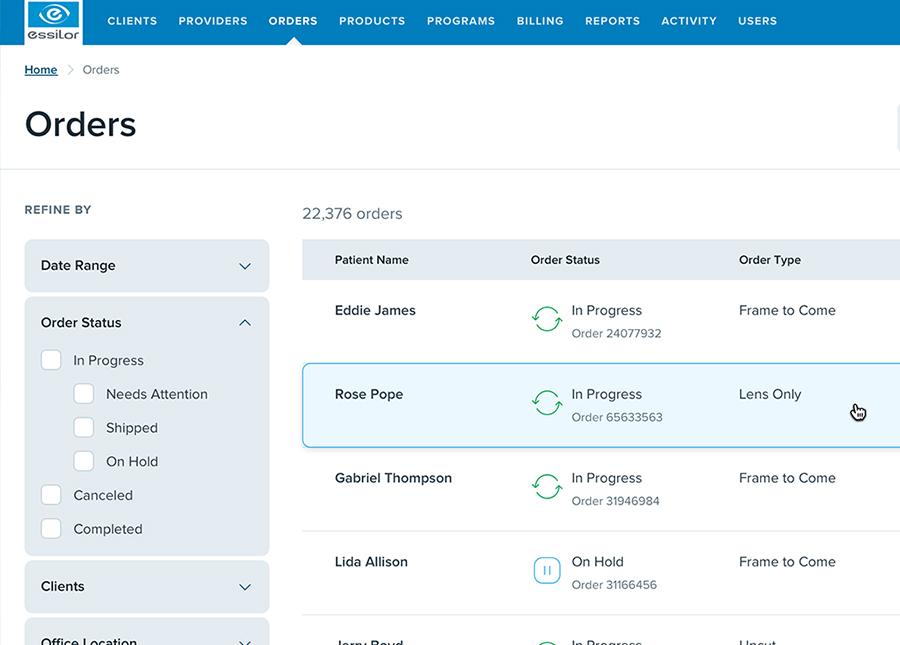Tick the Shipped filter checkbox
900x645 pixels.
(x=84, y=428)
